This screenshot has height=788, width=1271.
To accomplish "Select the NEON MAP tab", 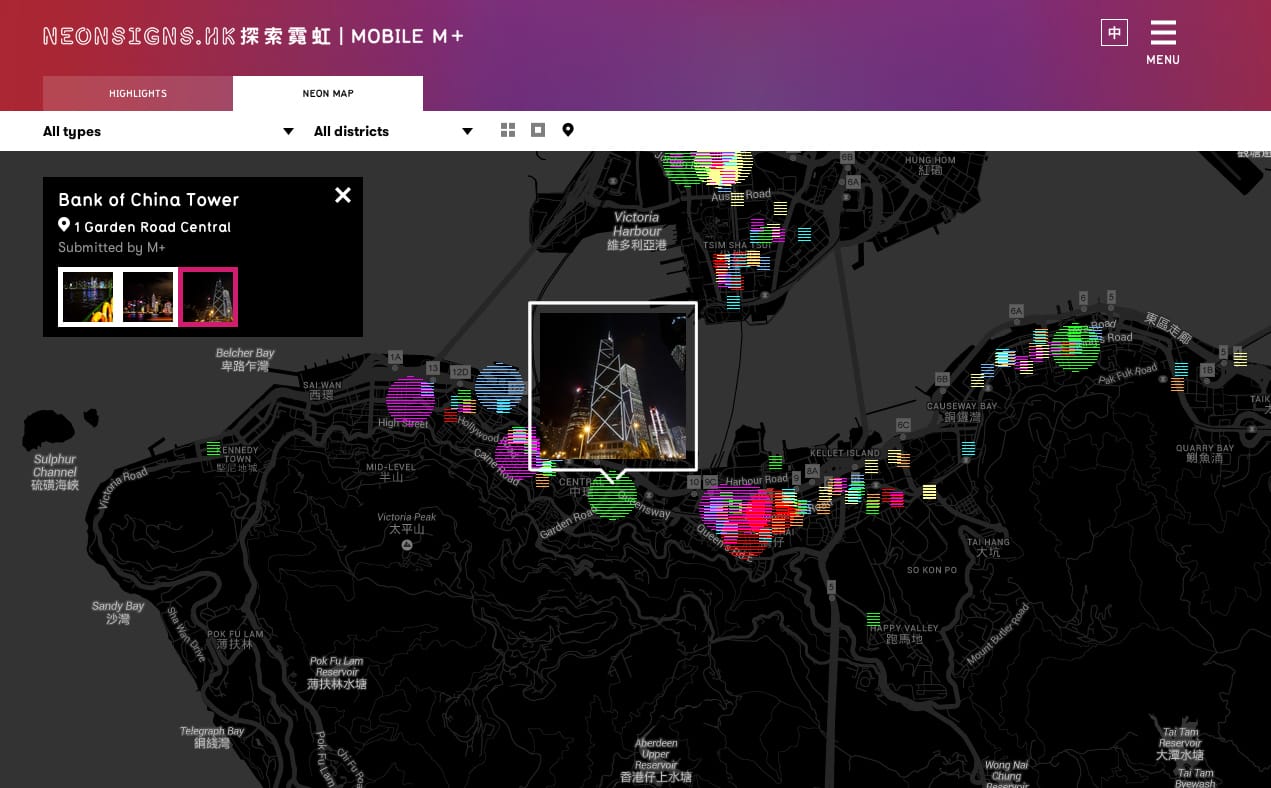I will 328,93.
